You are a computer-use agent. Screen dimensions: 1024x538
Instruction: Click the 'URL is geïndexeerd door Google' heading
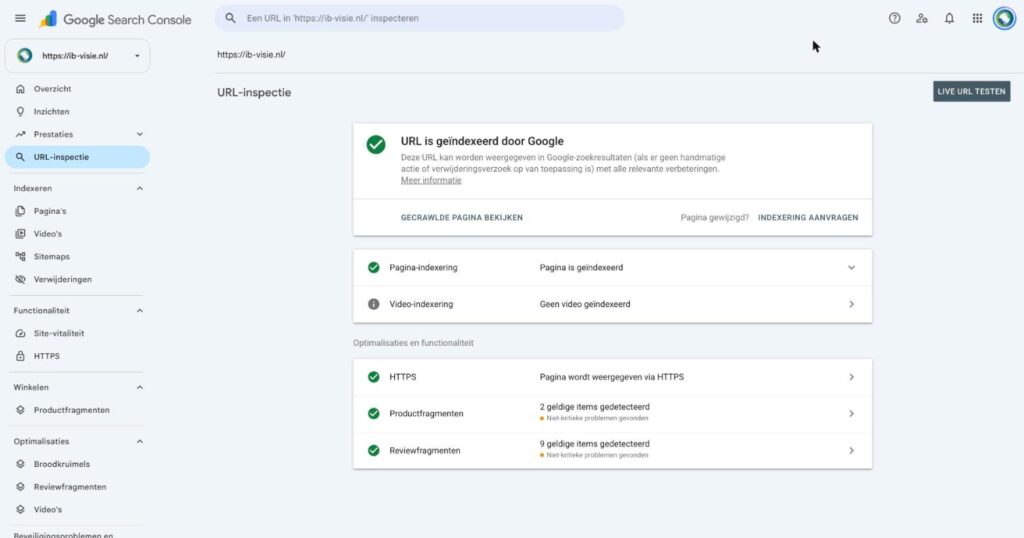tap(482, 141)
